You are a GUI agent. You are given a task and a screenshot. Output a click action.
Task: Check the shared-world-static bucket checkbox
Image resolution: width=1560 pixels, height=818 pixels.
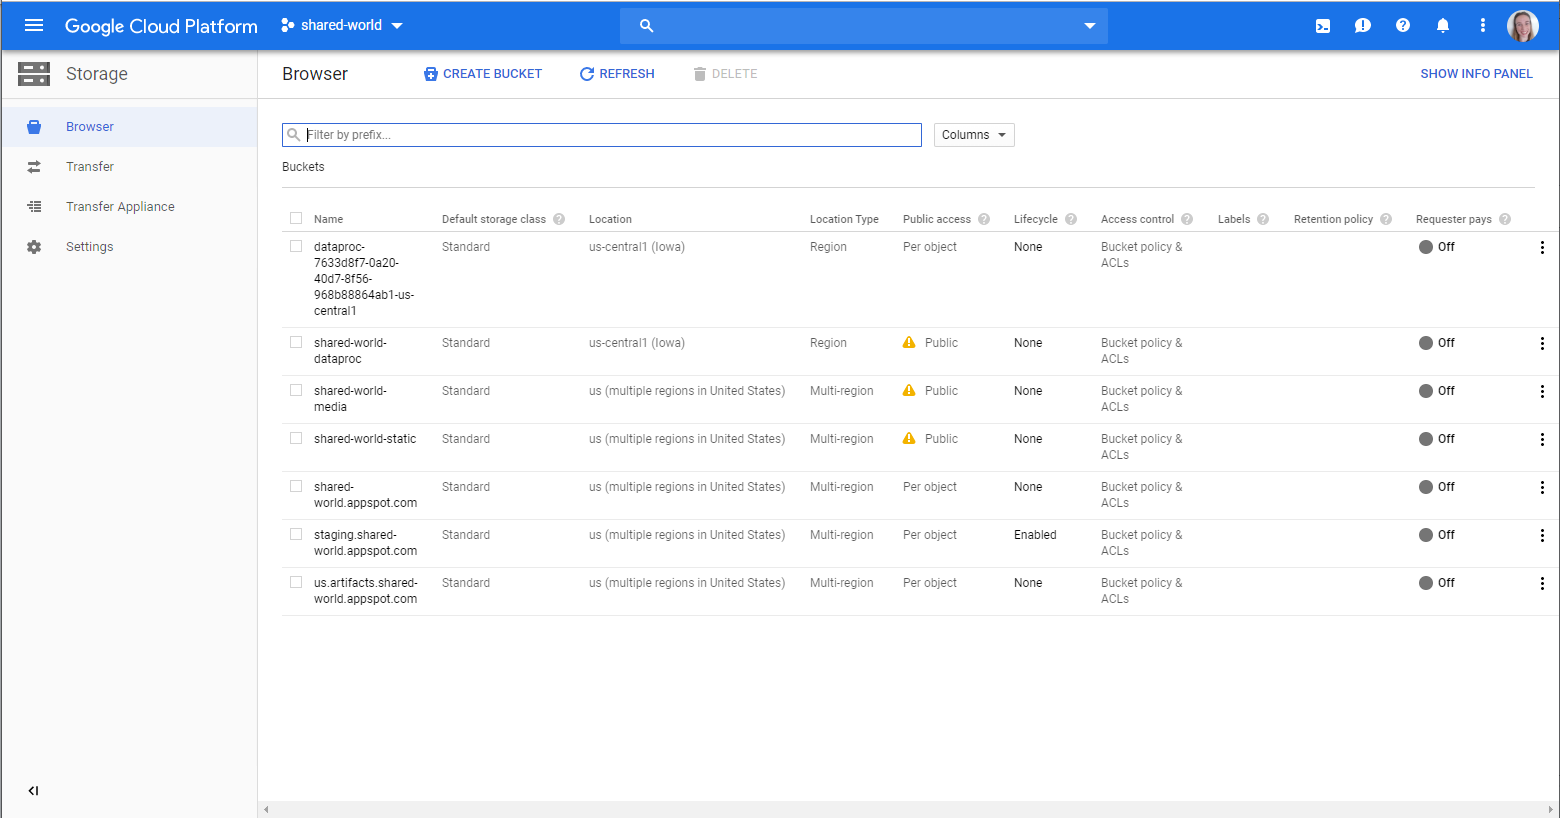[x=296, y=438]
